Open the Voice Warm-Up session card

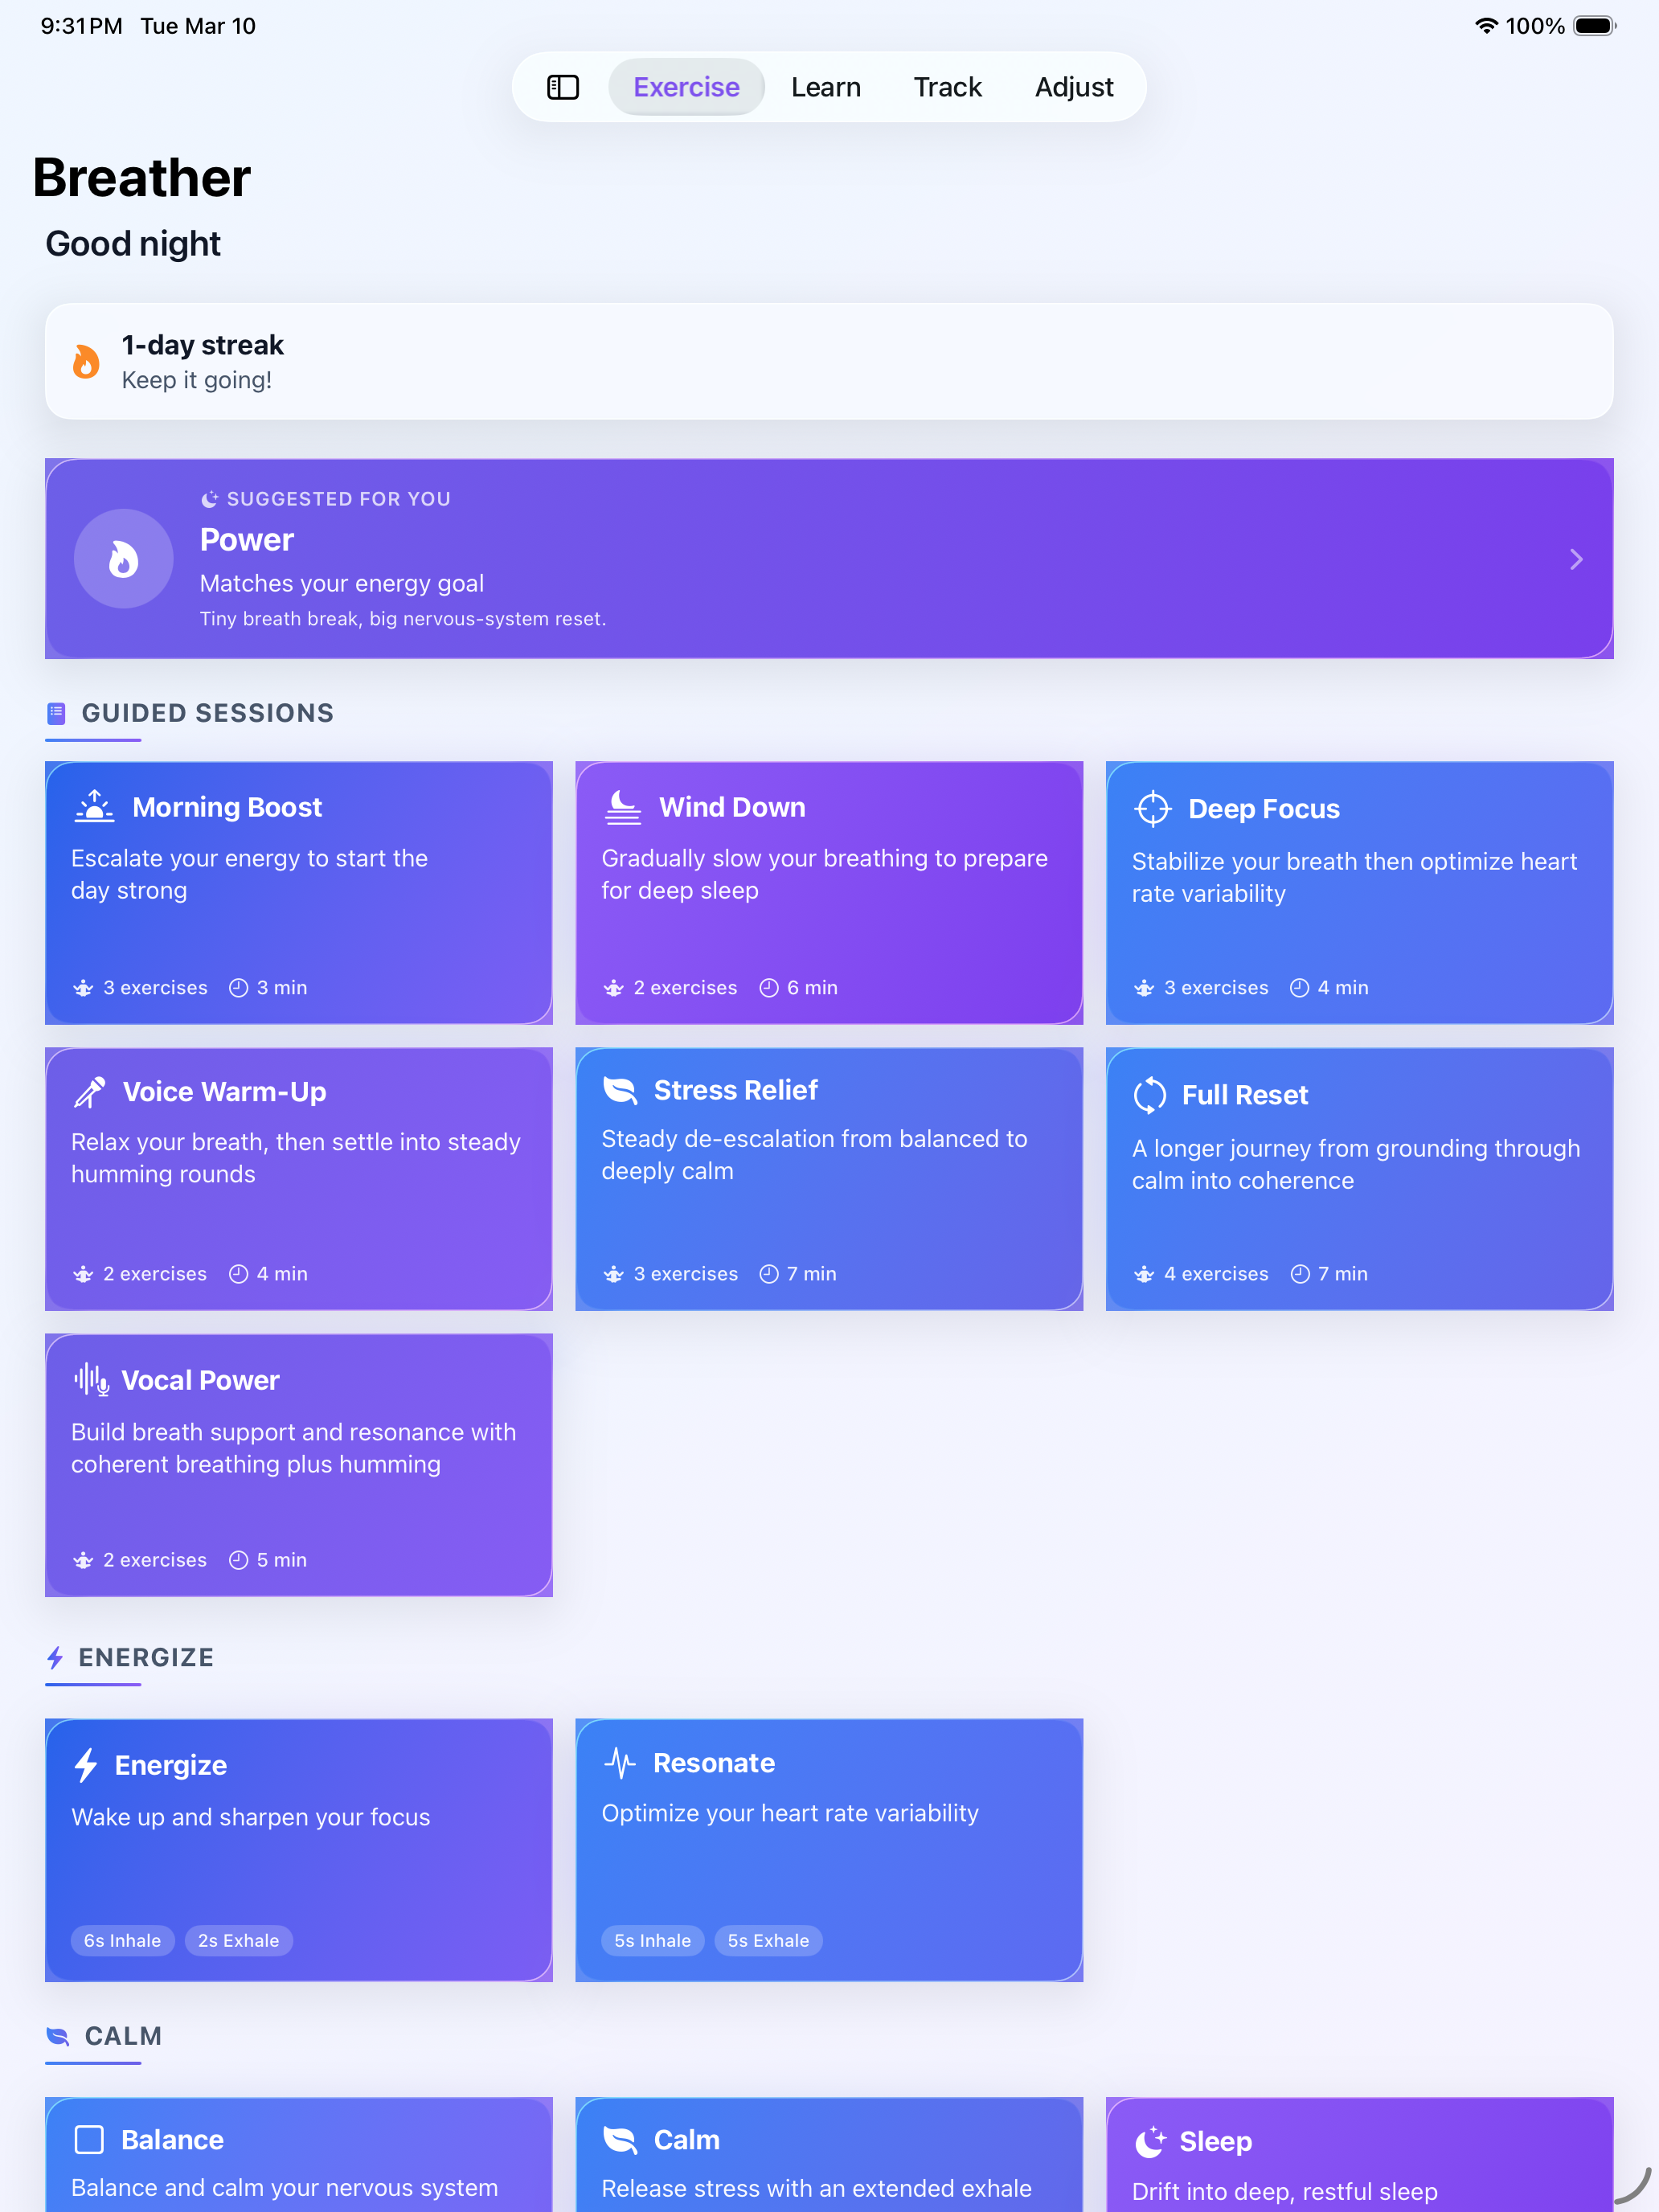[x=299, y=1179]
